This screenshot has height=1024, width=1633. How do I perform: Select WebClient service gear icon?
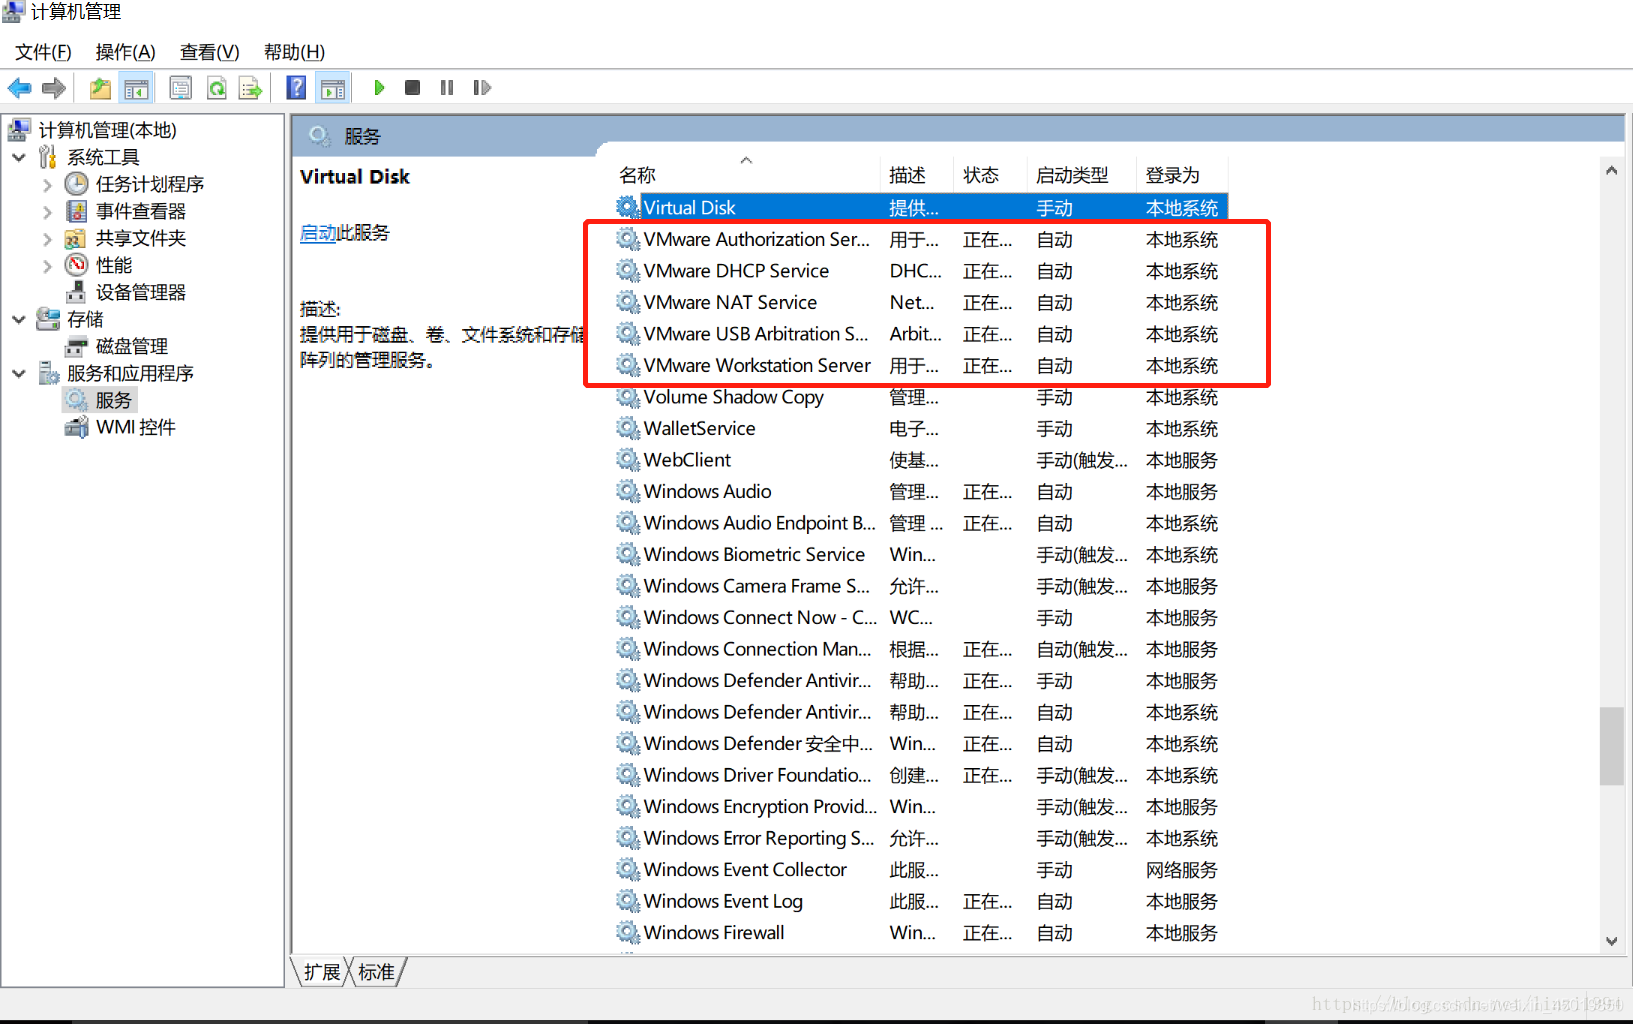point(628,460)
